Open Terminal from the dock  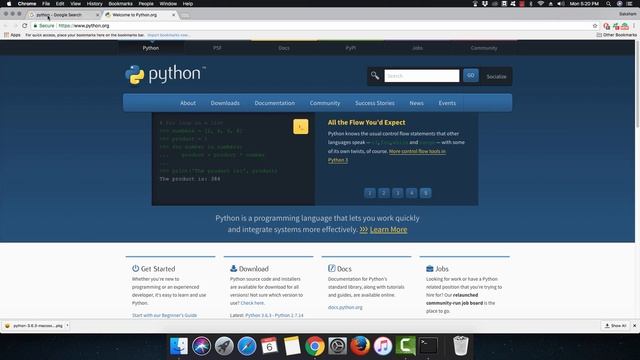click(x=428, y=346)
